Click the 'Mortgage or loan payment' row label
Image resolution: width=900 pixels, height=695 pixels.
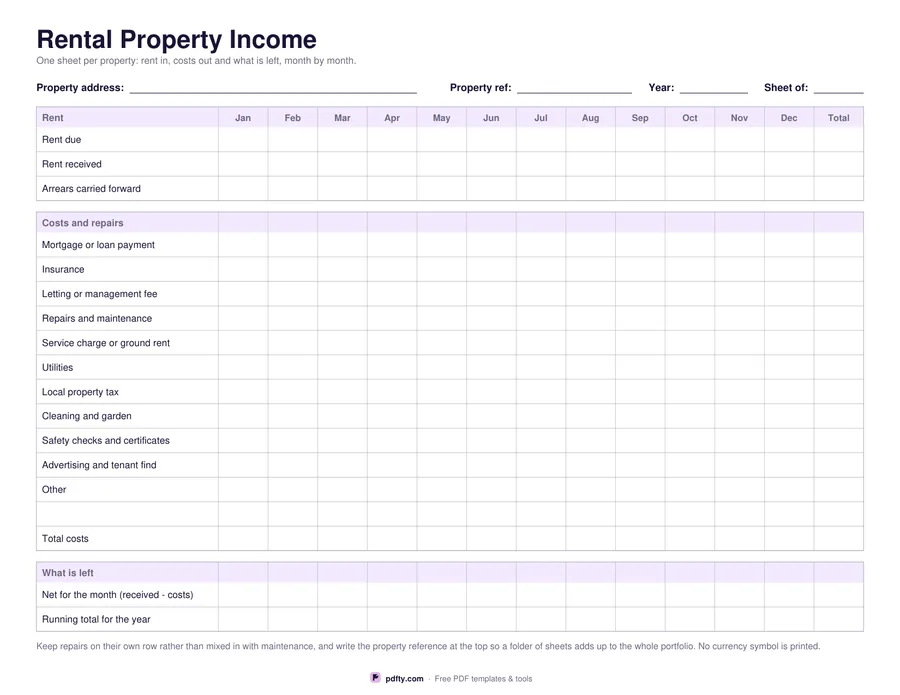(98, 244)
